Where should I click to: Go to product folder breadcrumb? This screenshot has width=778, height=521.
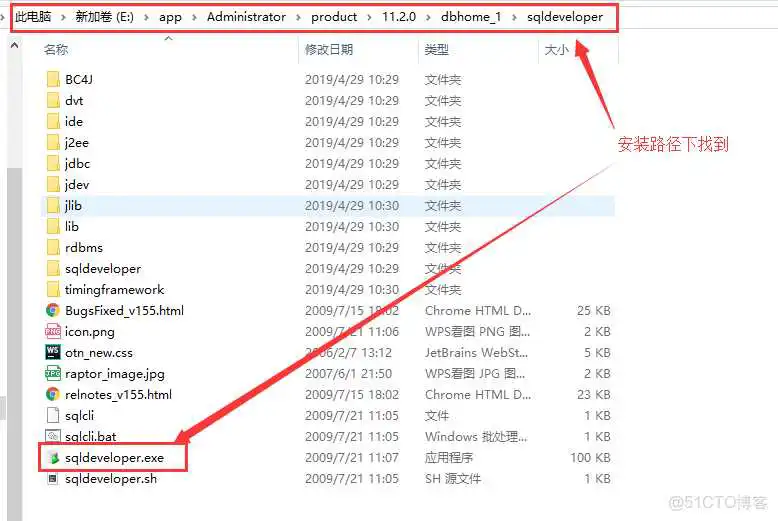(x=334, y=17)
